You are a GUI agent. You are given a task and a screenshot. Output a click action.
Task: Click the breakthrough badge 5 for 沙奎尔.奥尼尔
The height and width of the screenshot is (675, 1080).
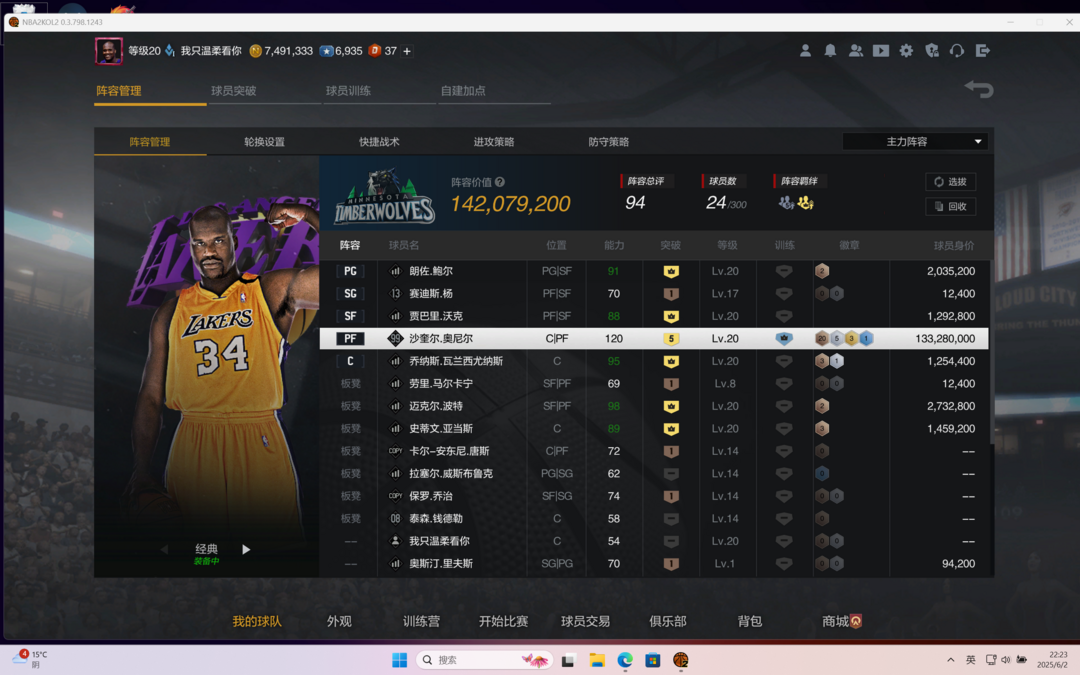(x=670, y=338)
